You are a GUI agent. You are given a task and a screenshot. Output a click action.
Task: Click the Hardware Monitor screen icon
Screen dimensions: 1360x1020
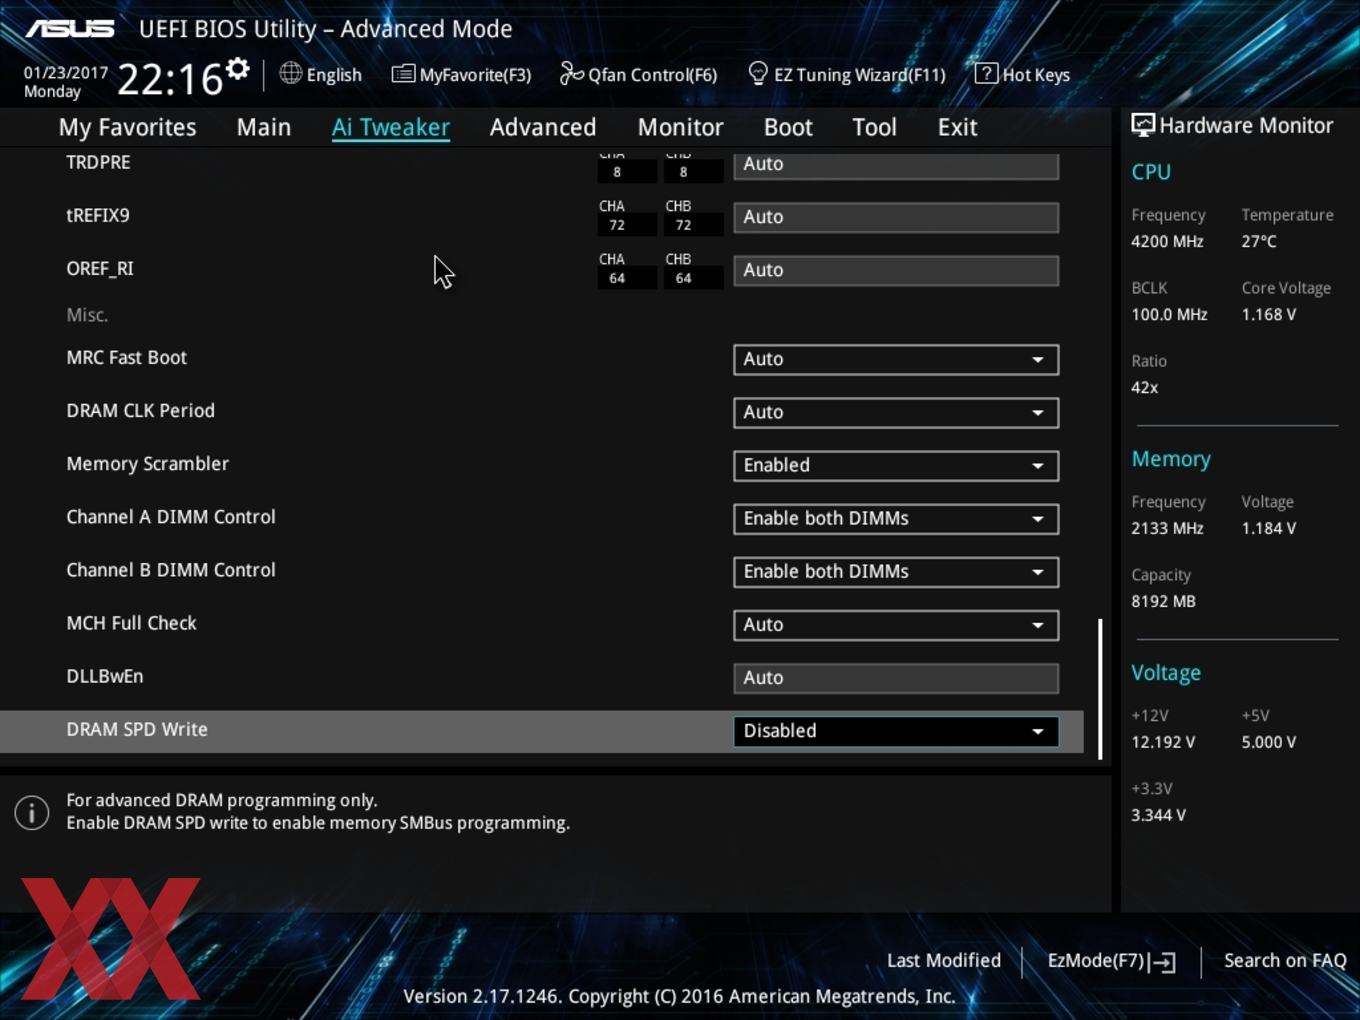(x=1142, y=125)
